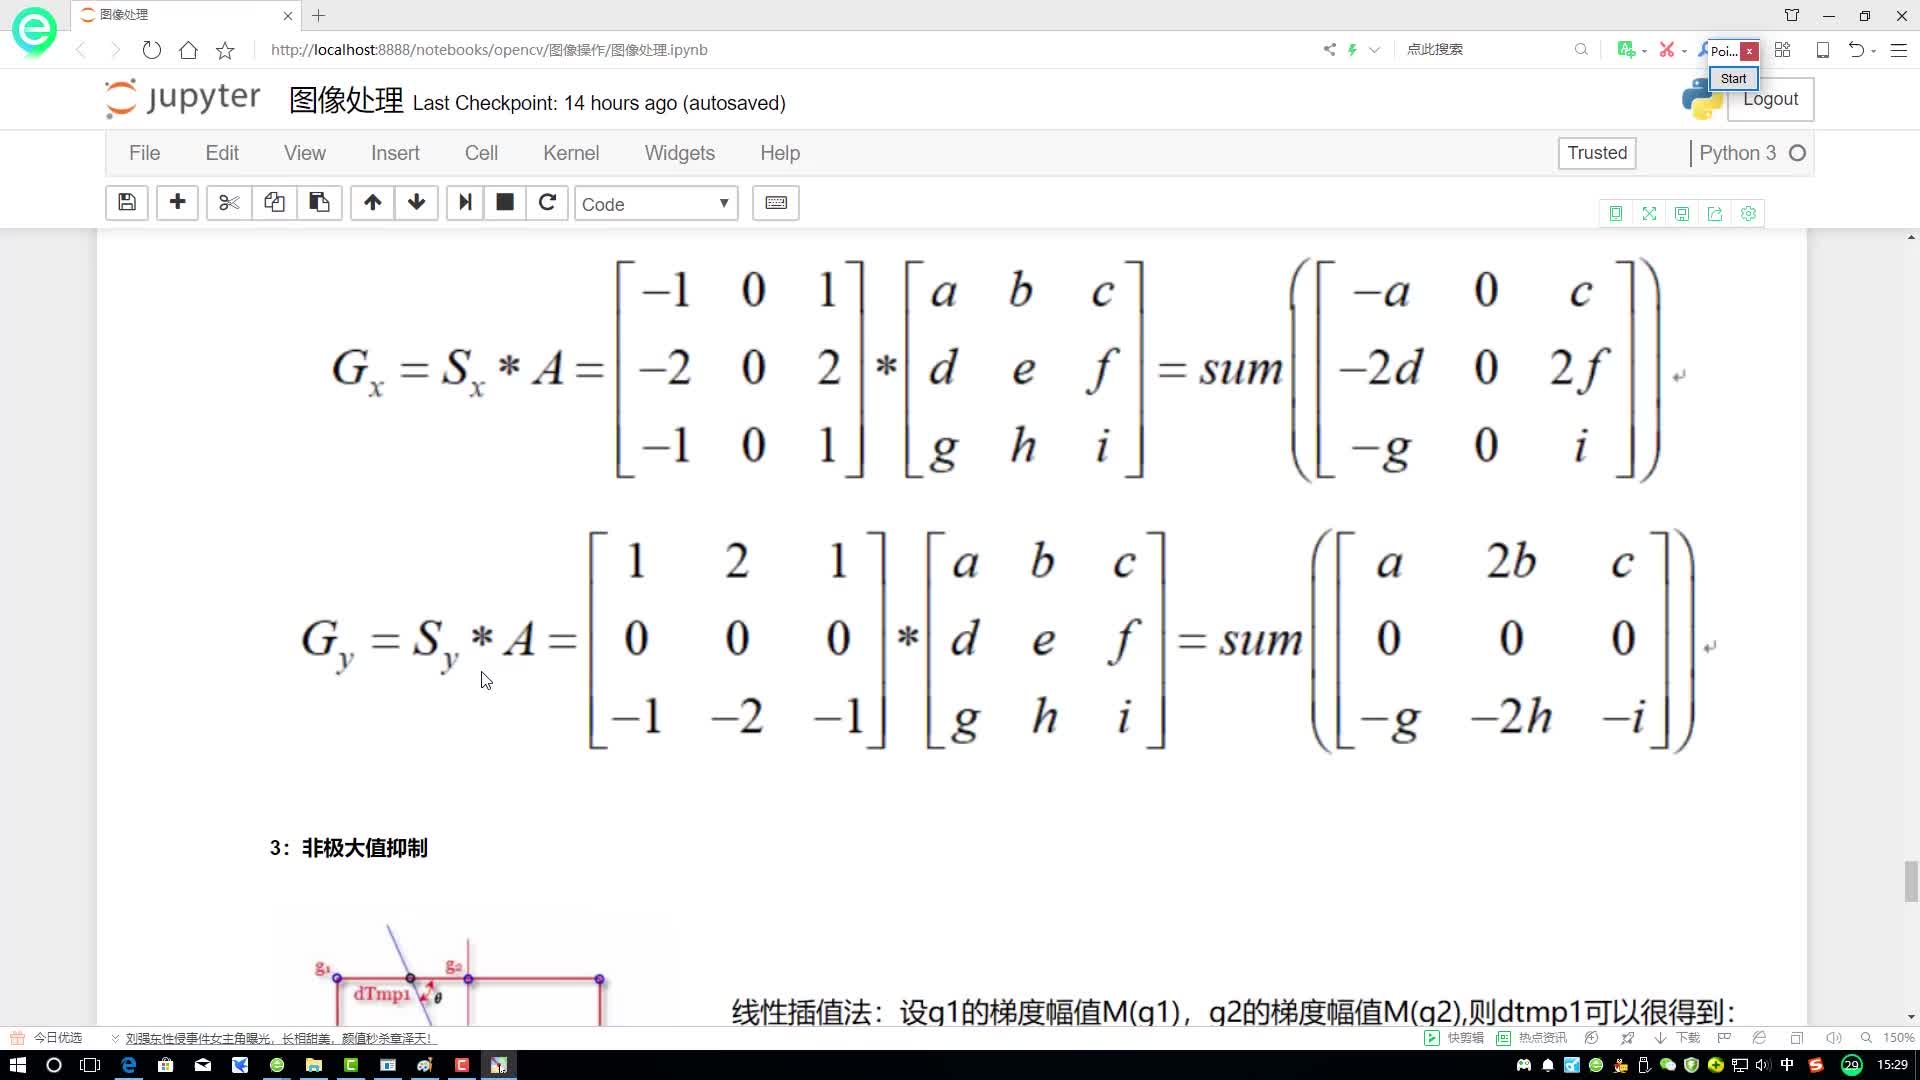Select the Cell type dropdown showing Code
Viewport: 1920px width, 1080px height.
[x=655, y=203]
